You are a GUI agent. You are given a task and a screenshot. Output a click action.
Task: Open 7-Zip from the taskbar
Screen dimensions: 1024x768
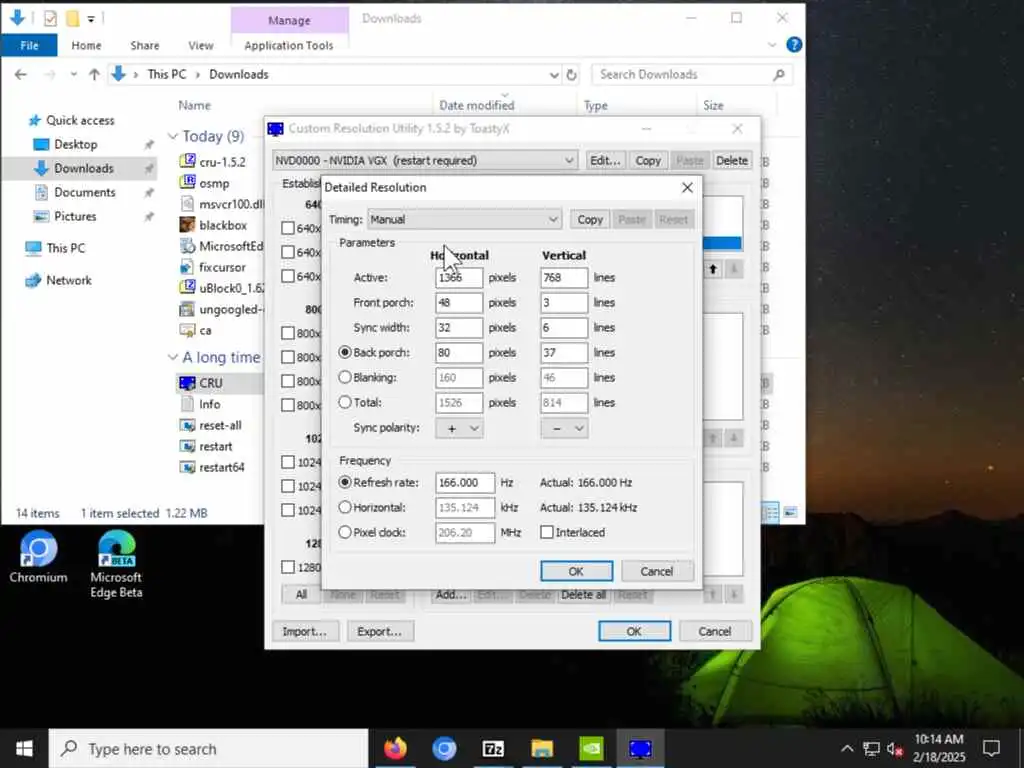pos(493,748)
